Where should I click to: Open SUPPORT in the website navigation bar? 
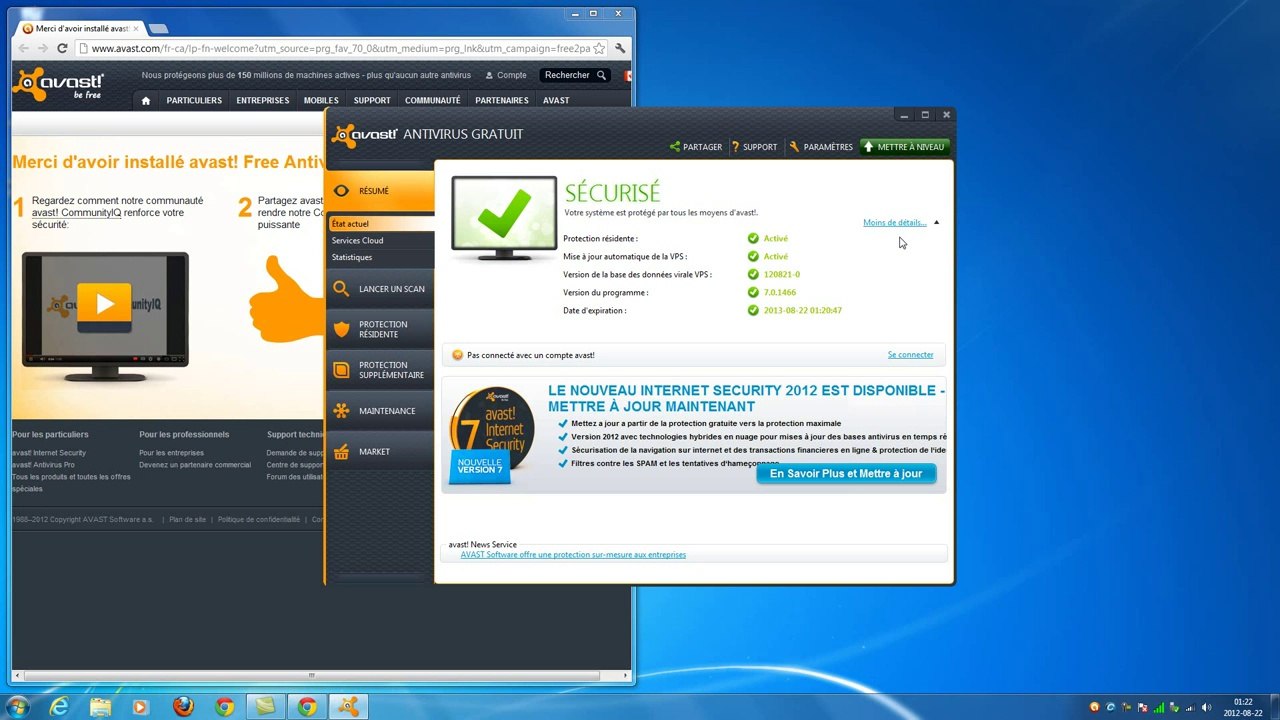click(x=372, y=101)
